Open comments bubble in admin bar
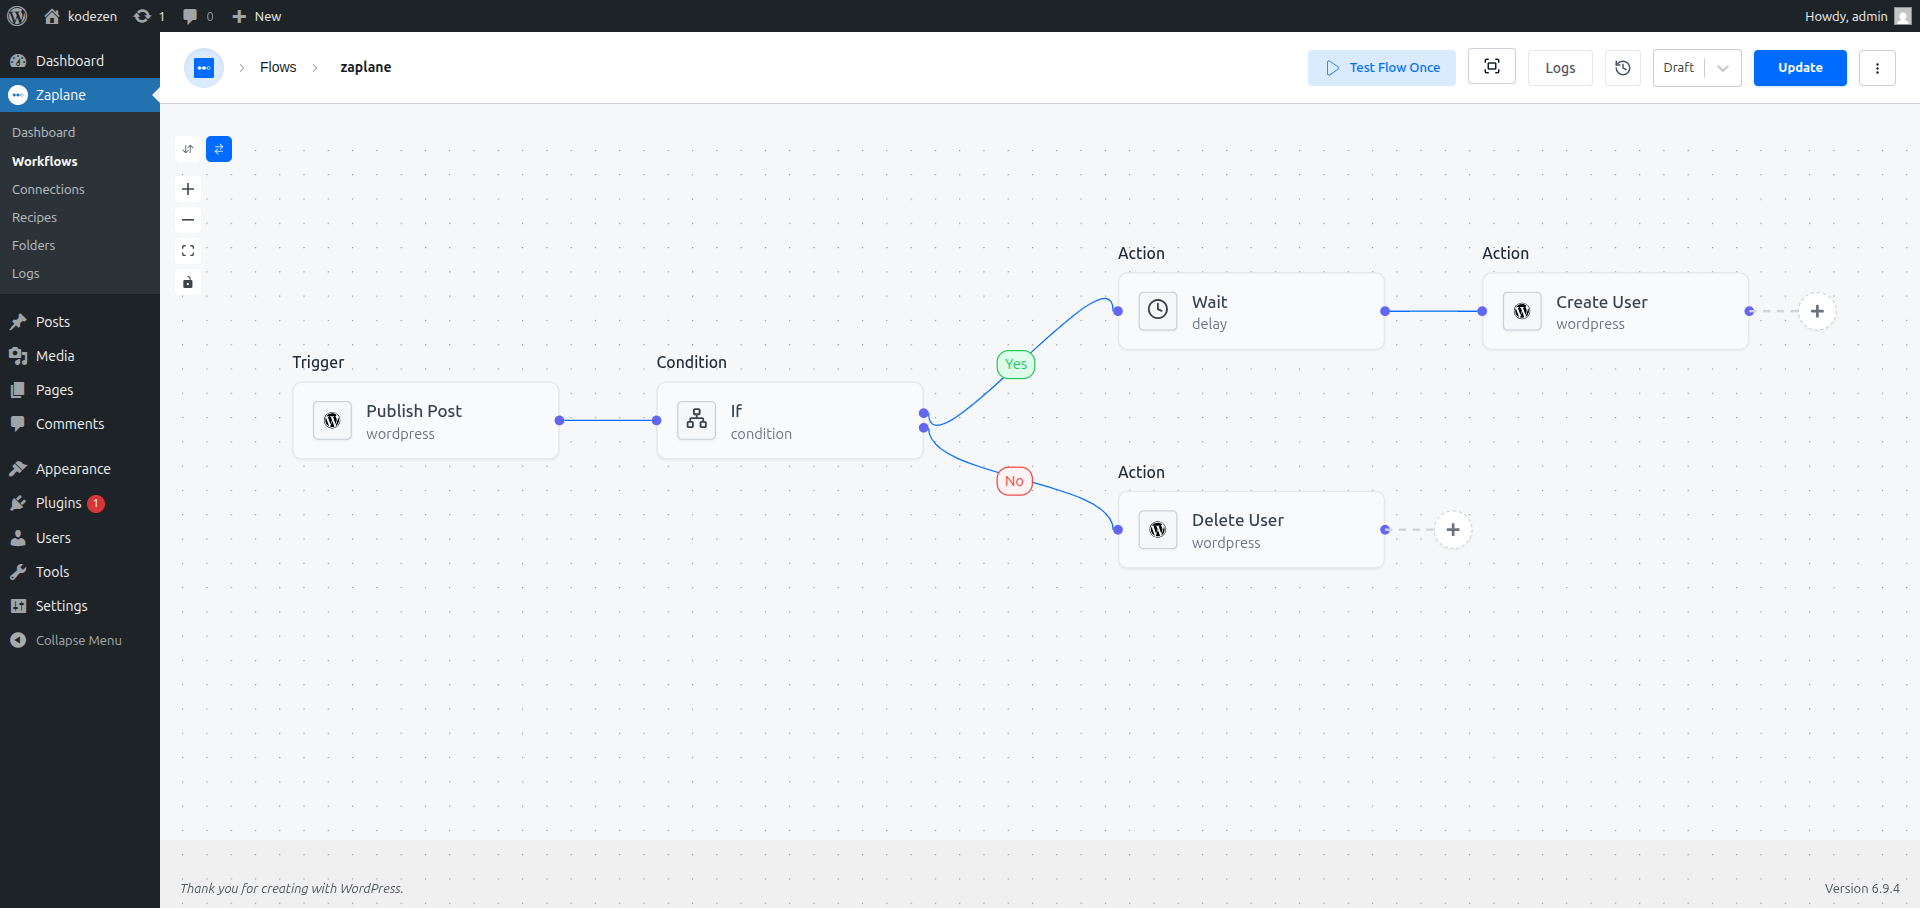The width and height of the screenshot is (1920, 908). (x=198, y=16)
